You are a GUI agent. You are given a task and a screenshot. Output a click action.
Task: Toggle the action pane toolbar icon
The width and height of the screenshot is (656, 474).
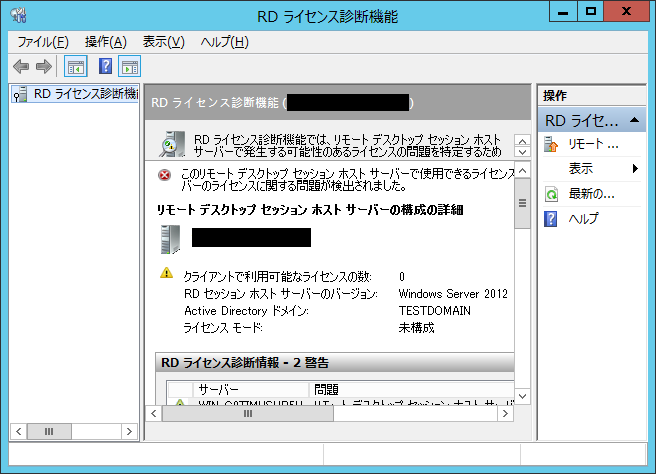(129, 66)
